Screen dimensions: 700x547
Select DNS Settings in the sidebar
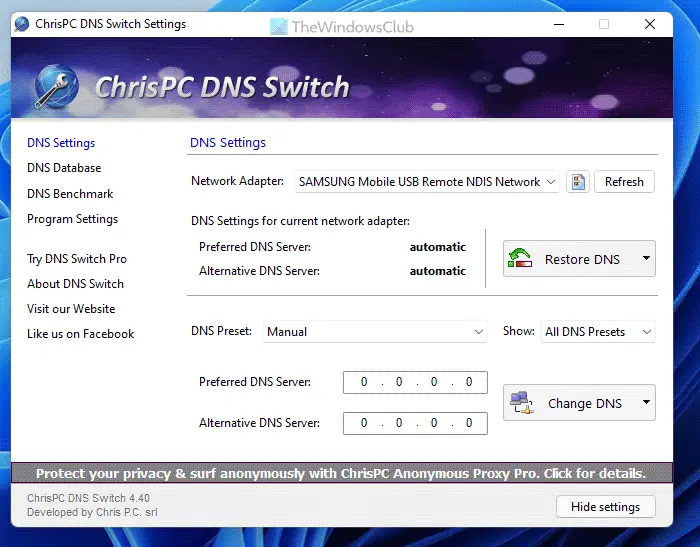[x=61, y=143]
